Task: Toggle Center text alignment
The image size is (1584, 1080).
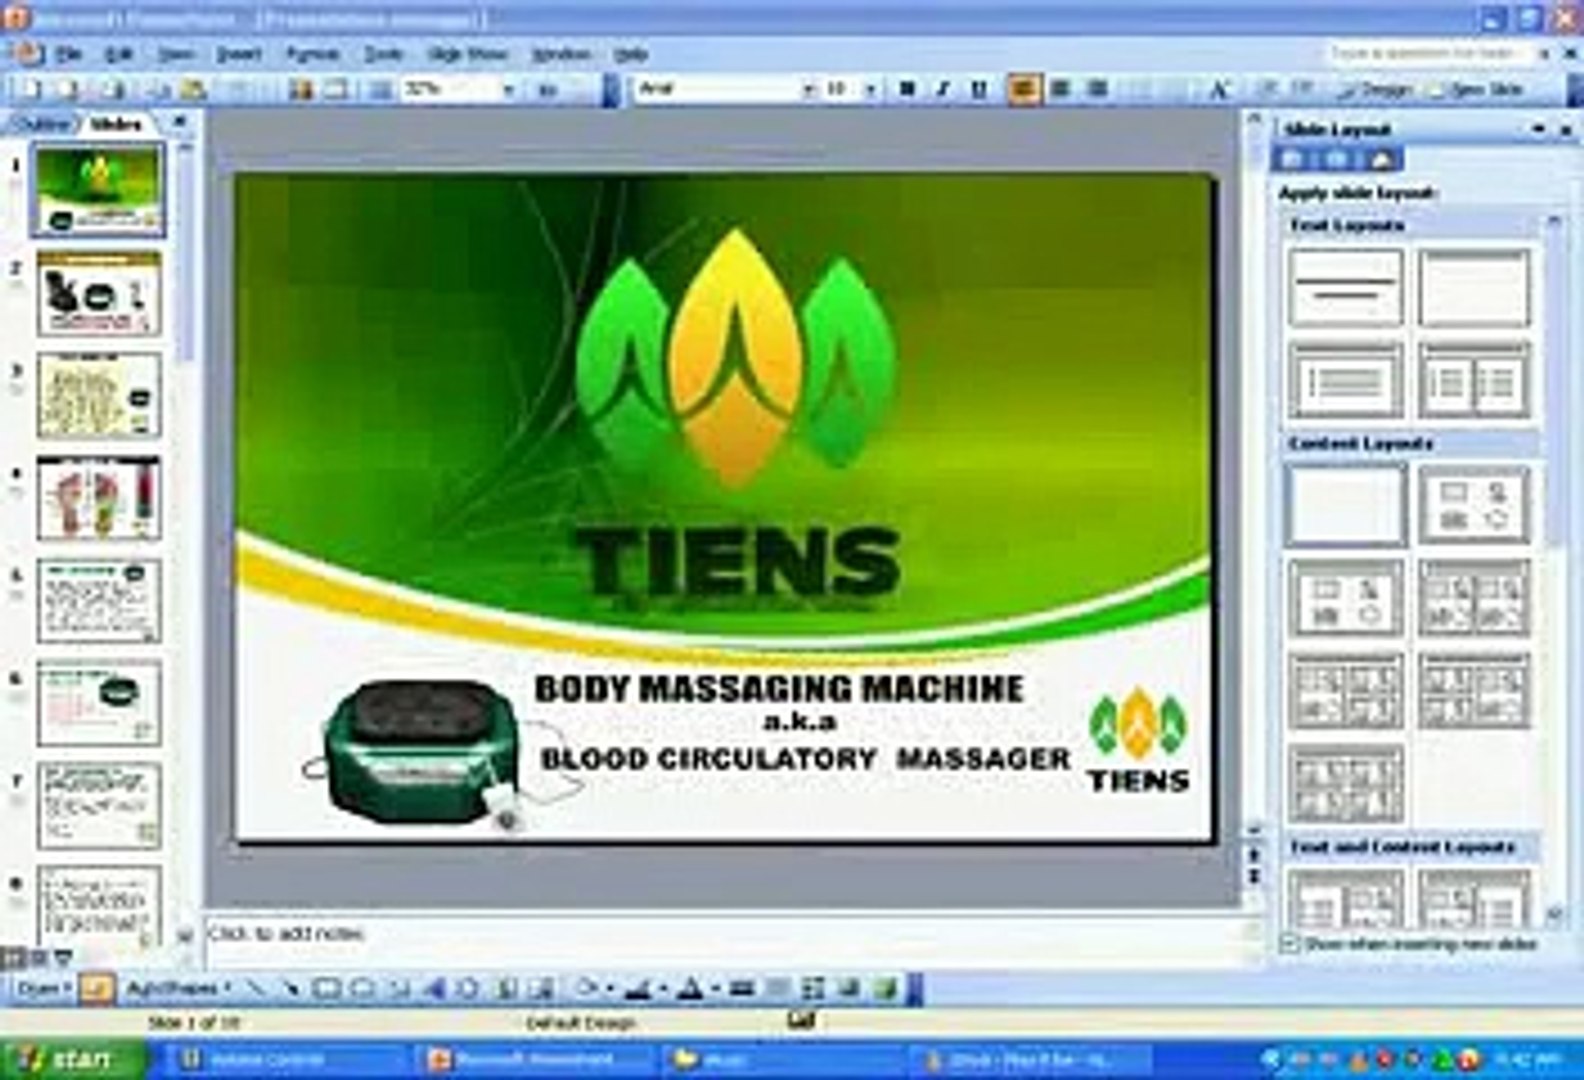Action: tap(1060, 89)
